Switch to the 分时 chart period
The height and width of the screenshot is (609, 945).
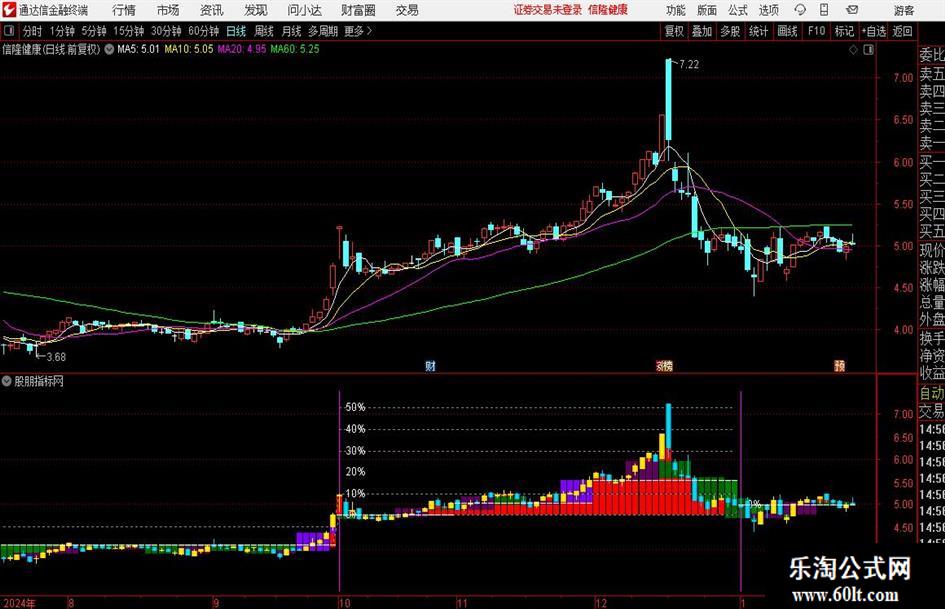click(x=33, y=31)
